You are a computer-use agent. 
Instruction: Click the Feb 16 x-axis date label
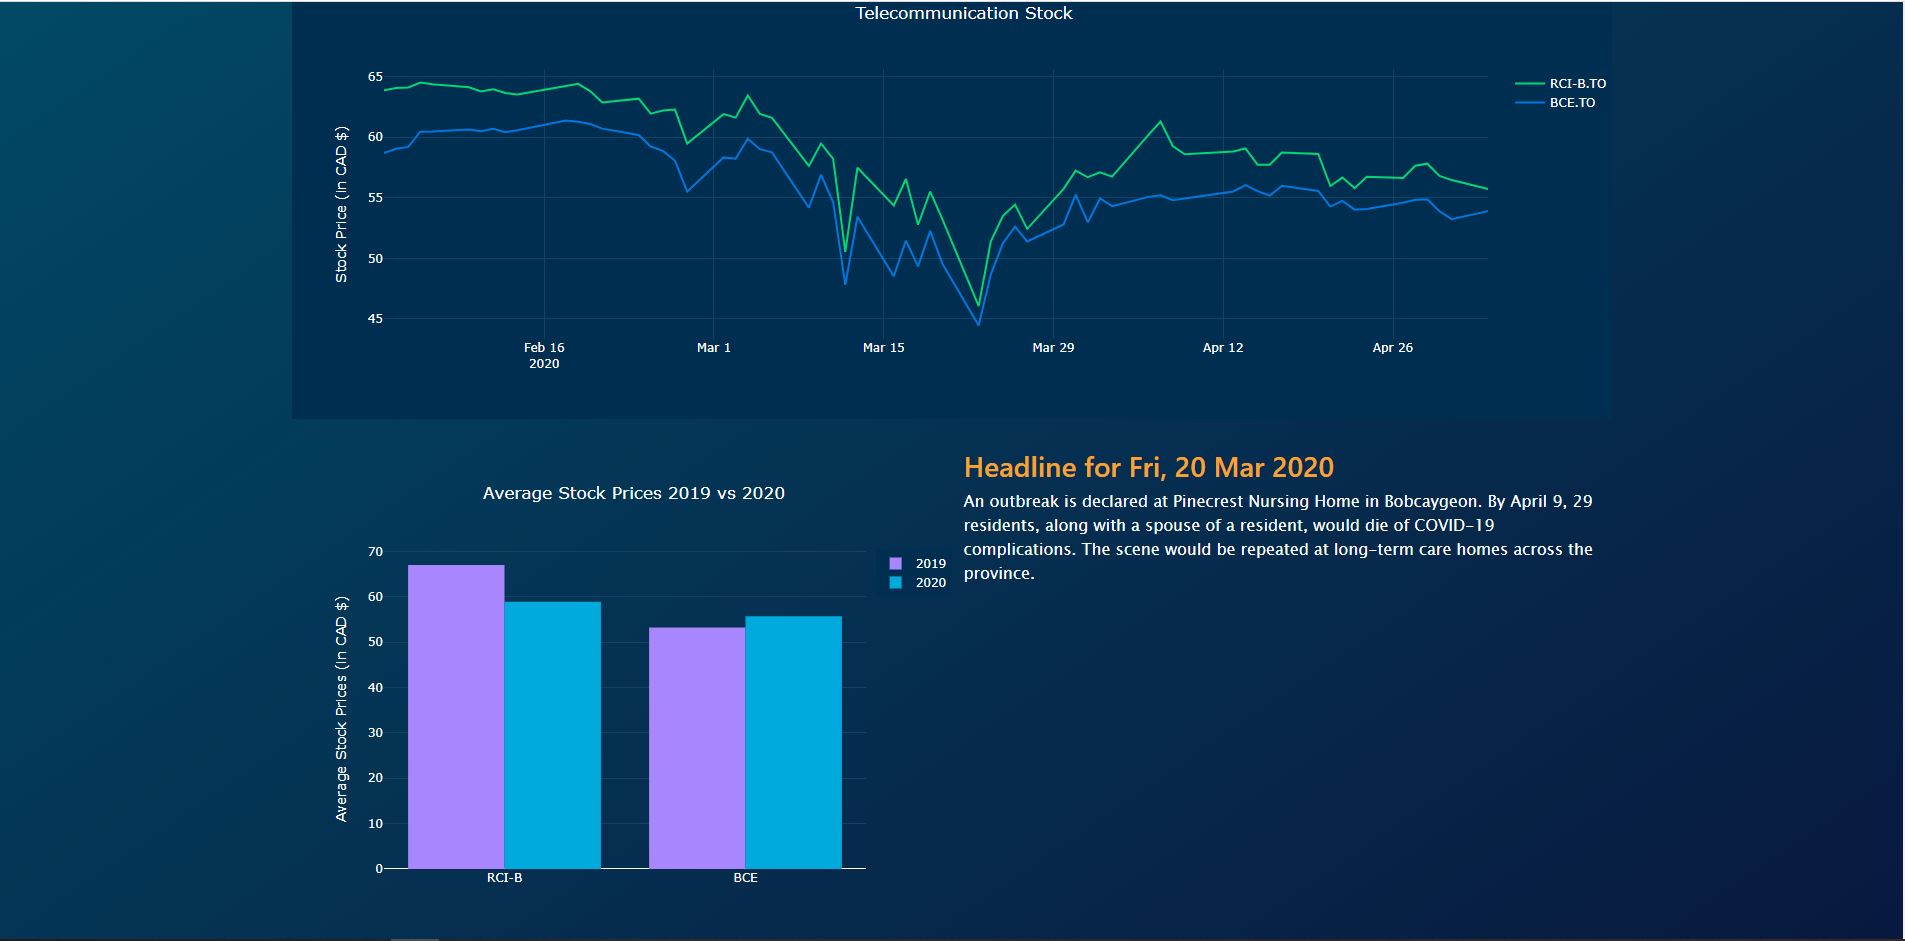coord(544,348)
